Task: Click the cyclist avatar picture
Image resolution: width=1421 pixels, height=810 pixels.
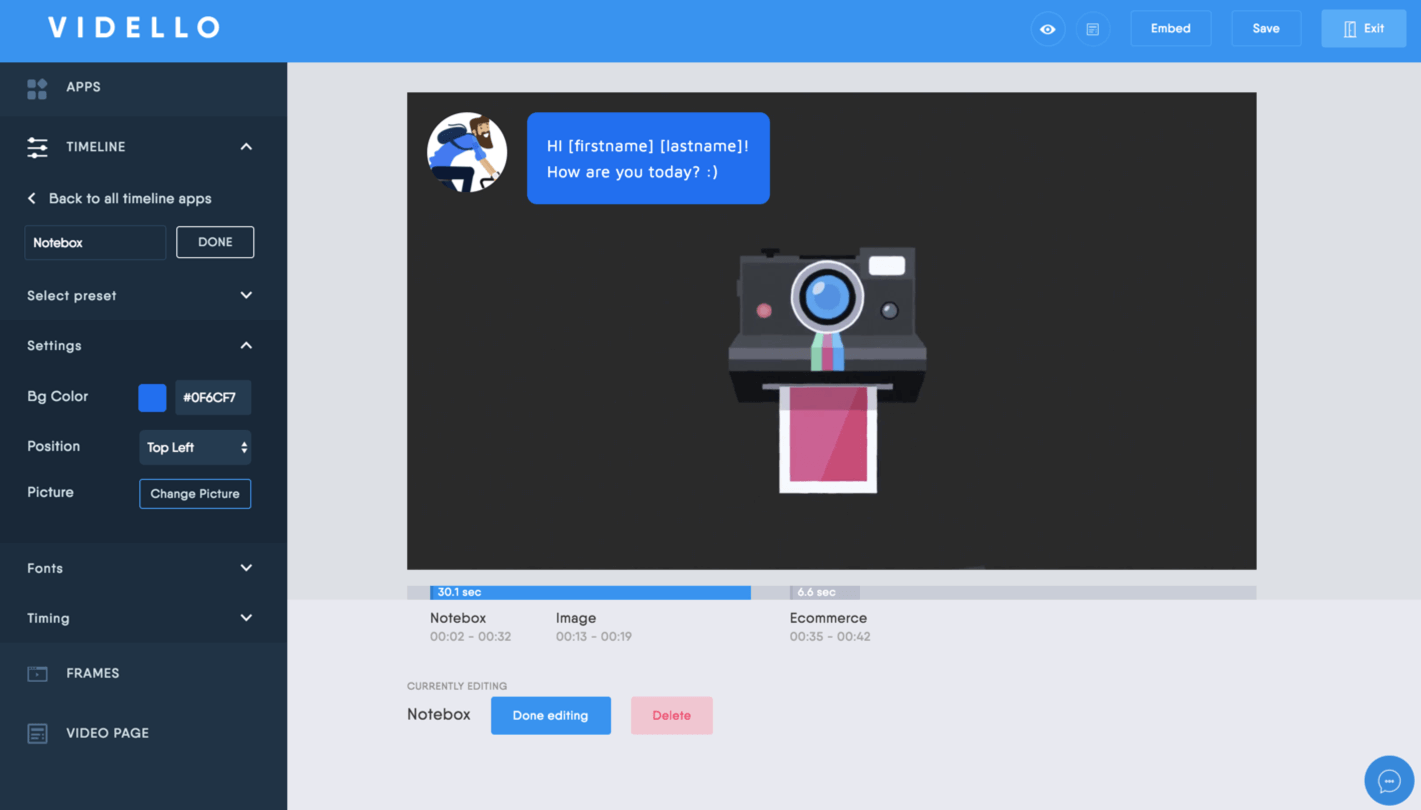Action: [x=467, y=152]
